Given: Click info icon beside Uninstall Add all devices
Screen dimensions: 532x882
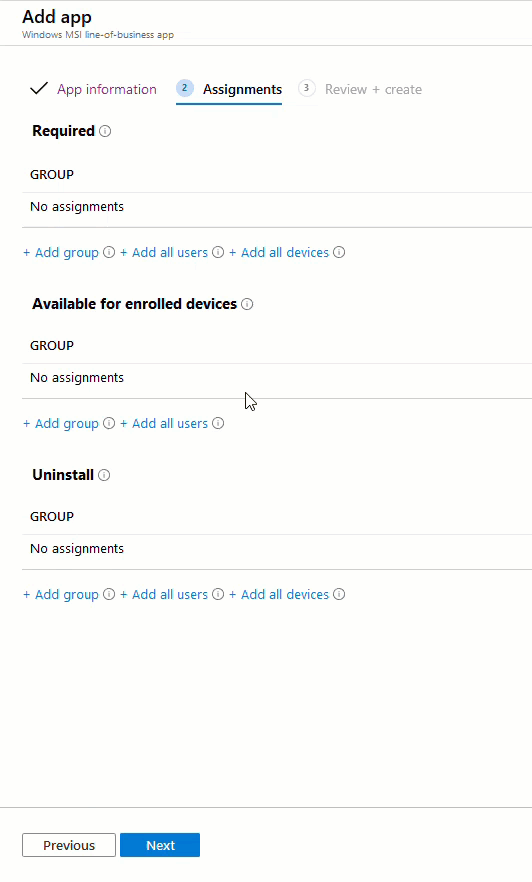Looking at the screenshot, I should tap(339, 595).
